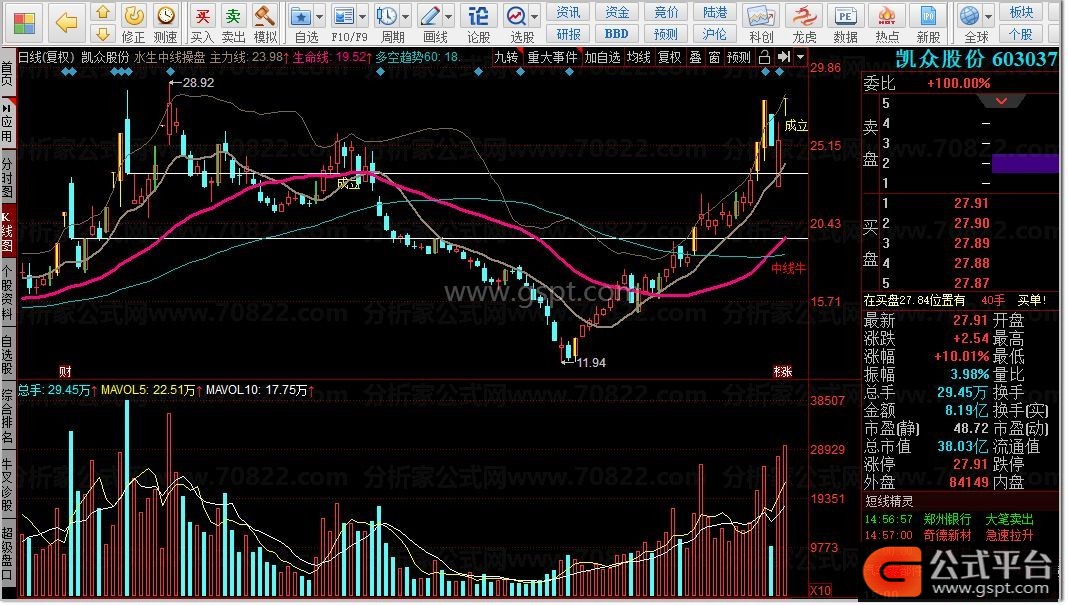Click the 个股 individual stock button
This screenshot has width=1068, height=605.
click(1021, 33)
